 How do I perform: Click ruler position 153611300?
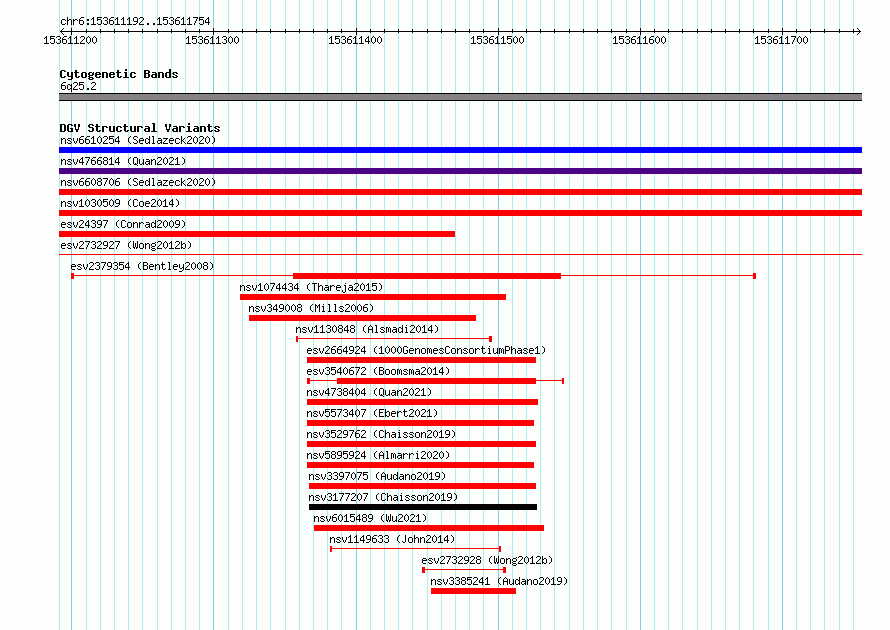click(x=212, y=40)
